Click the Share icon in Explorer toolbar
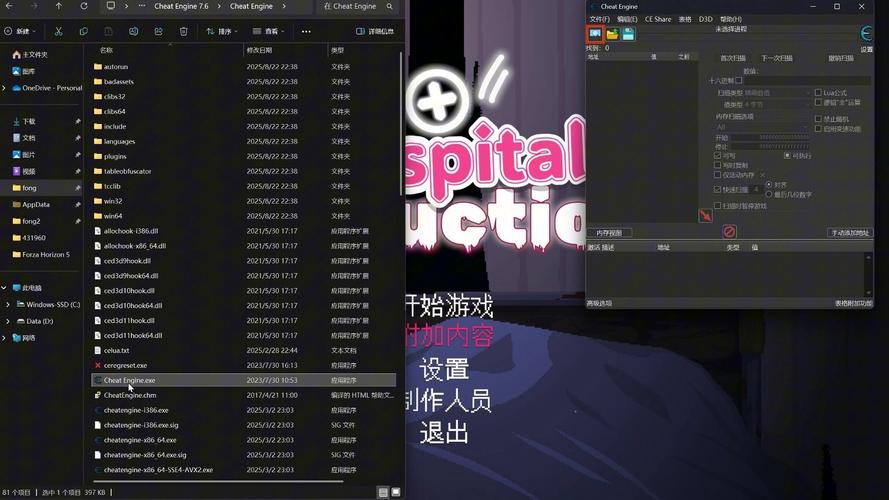The image size is (889, 500). [x=158, y=31]
